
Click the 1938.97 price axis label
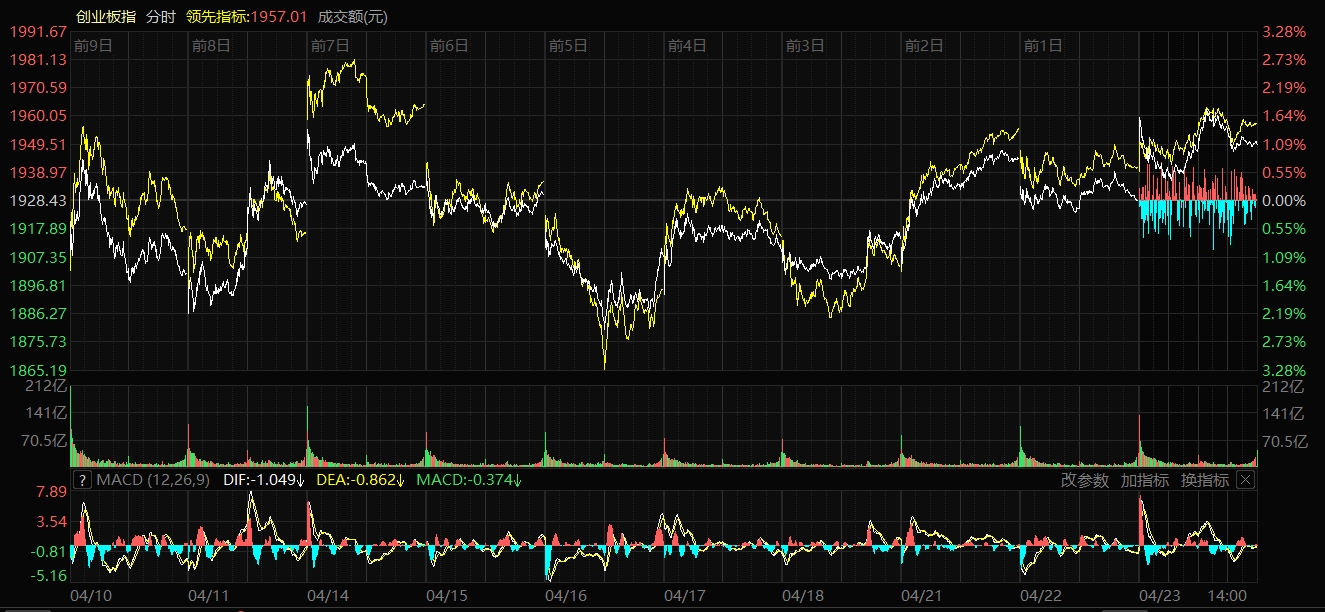[x=37, y=173]
